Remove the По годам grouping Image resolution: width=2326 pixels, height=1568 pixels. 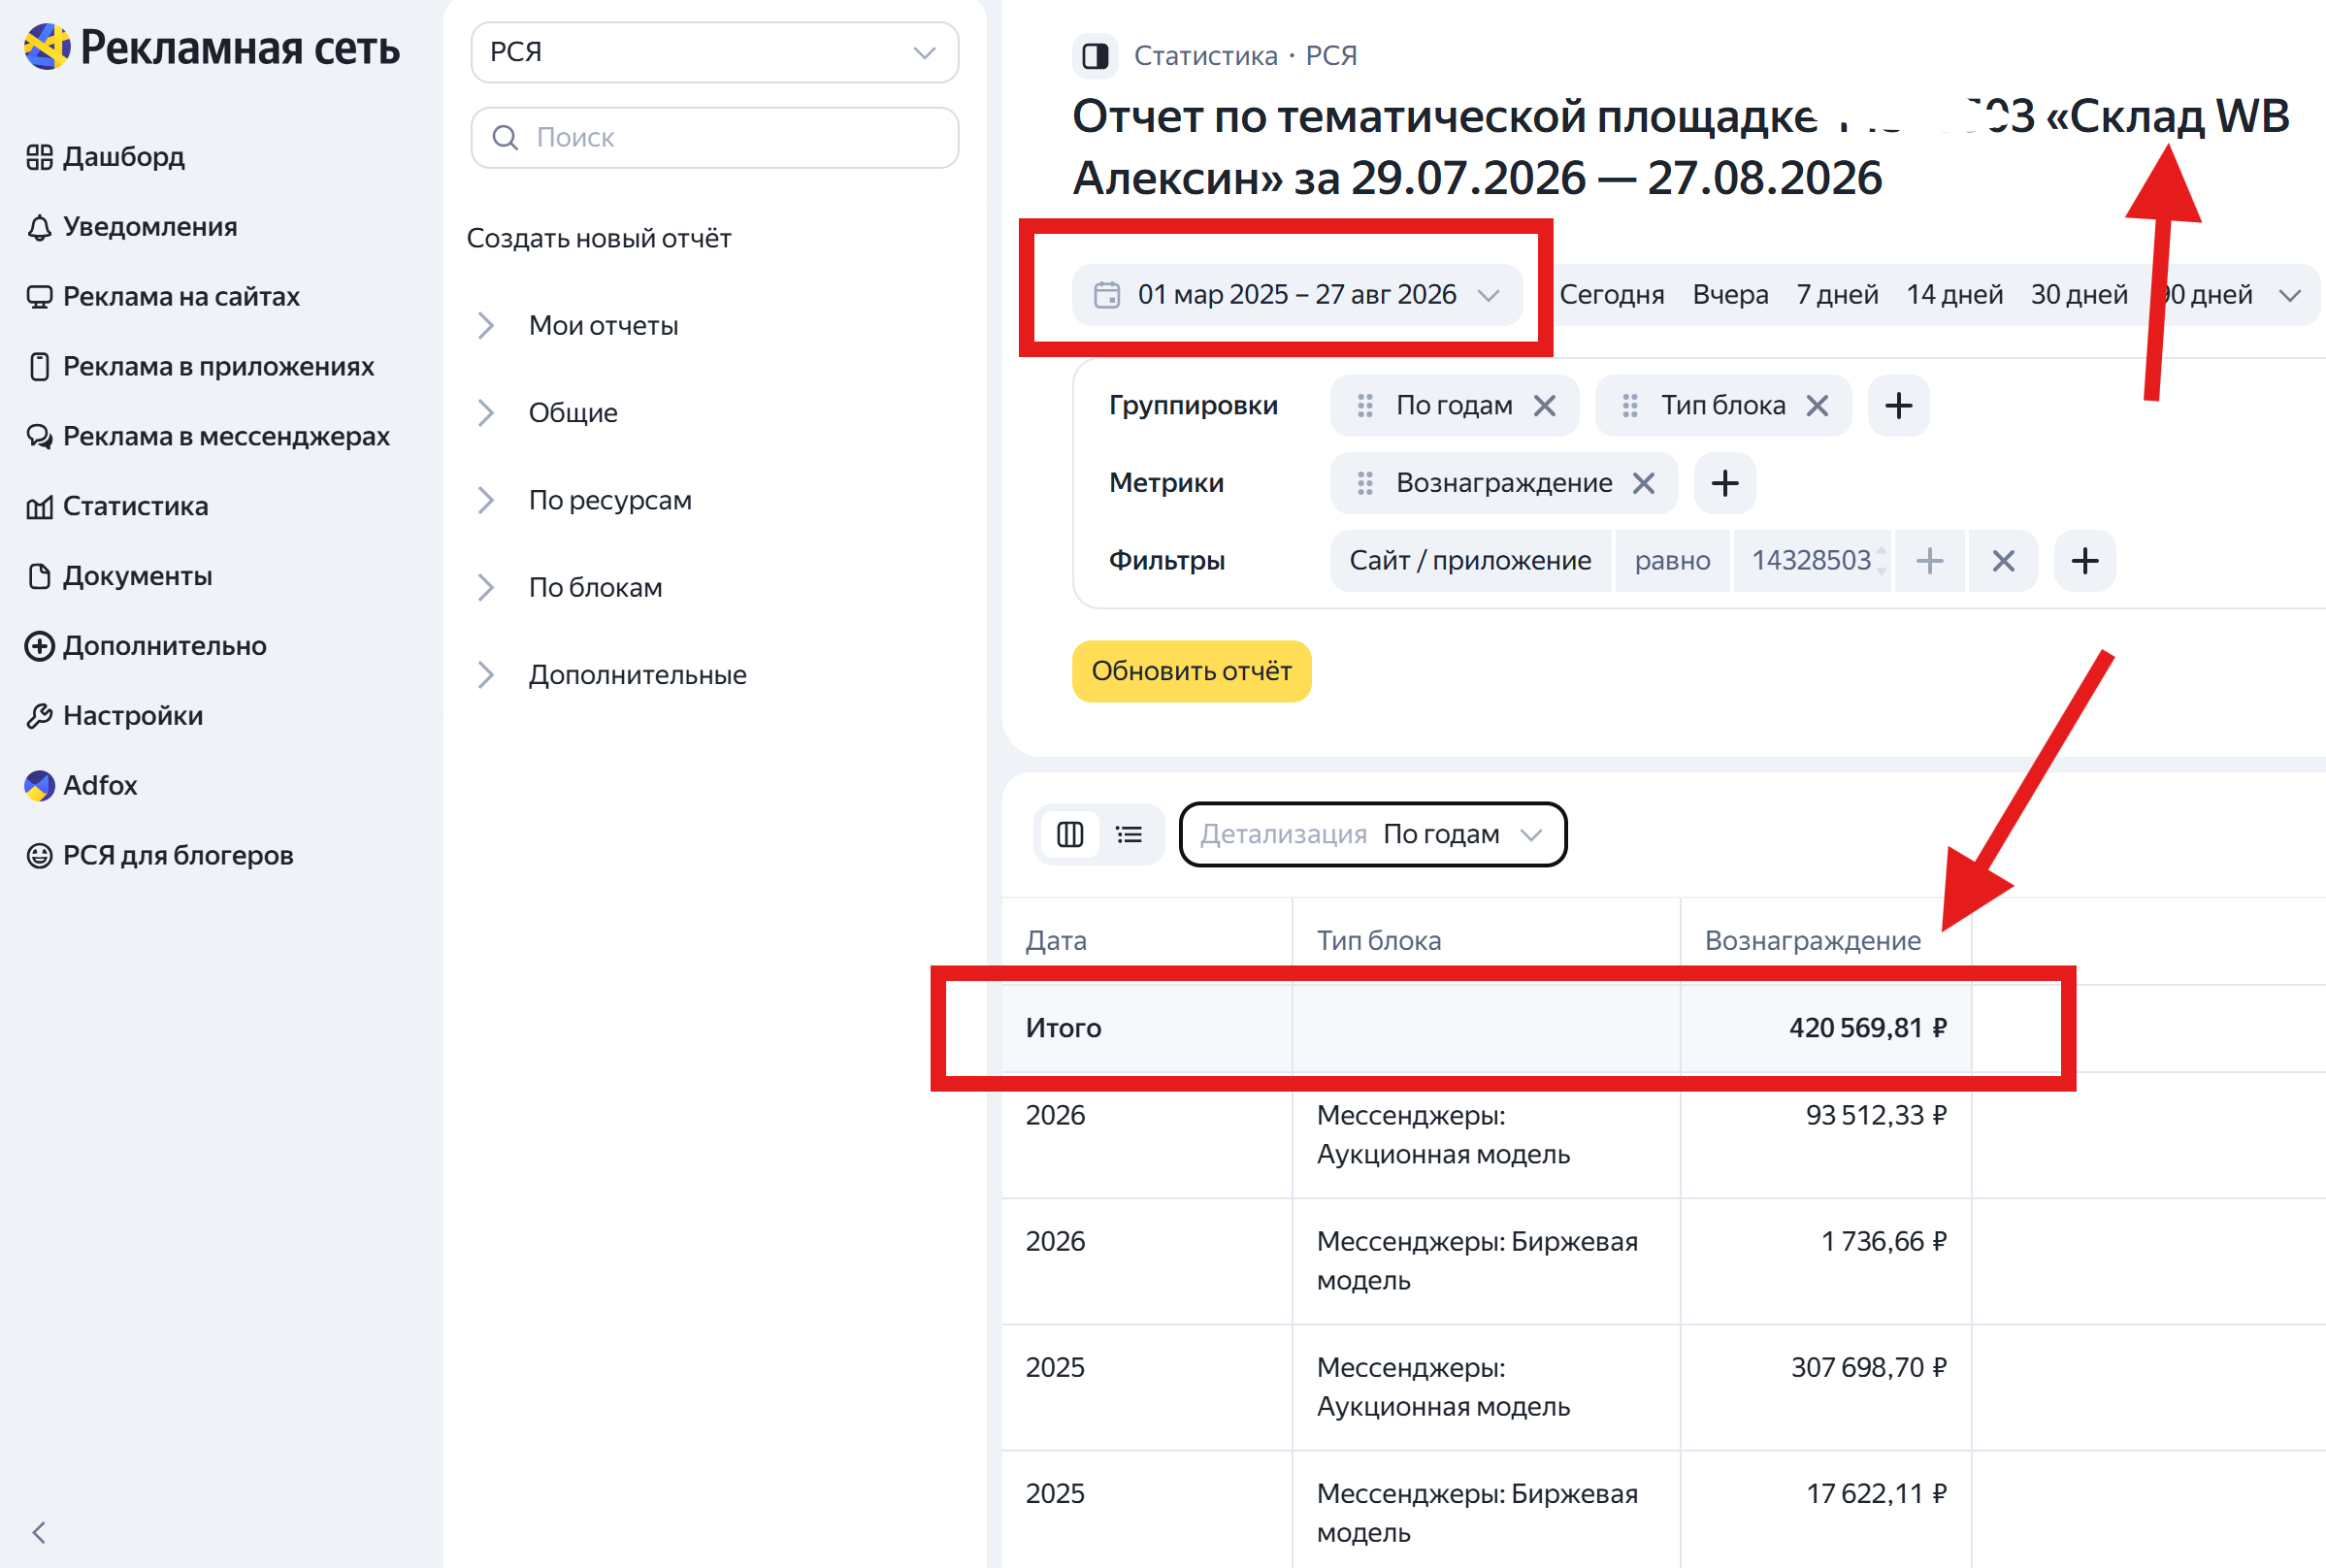[x=1545, y=406]
